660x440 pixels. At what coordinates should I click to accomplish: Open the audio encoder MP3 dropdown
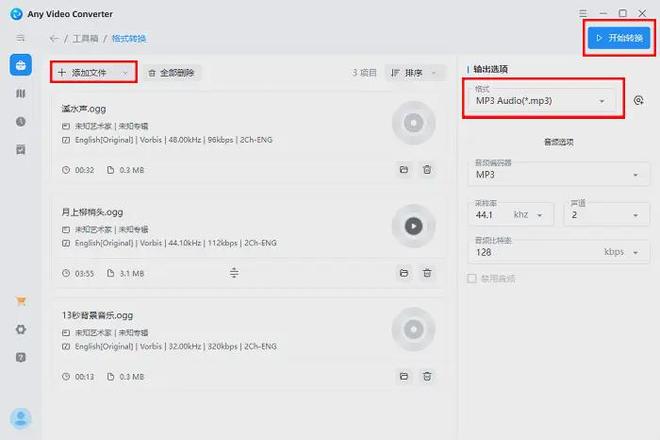tap(558, 174)
